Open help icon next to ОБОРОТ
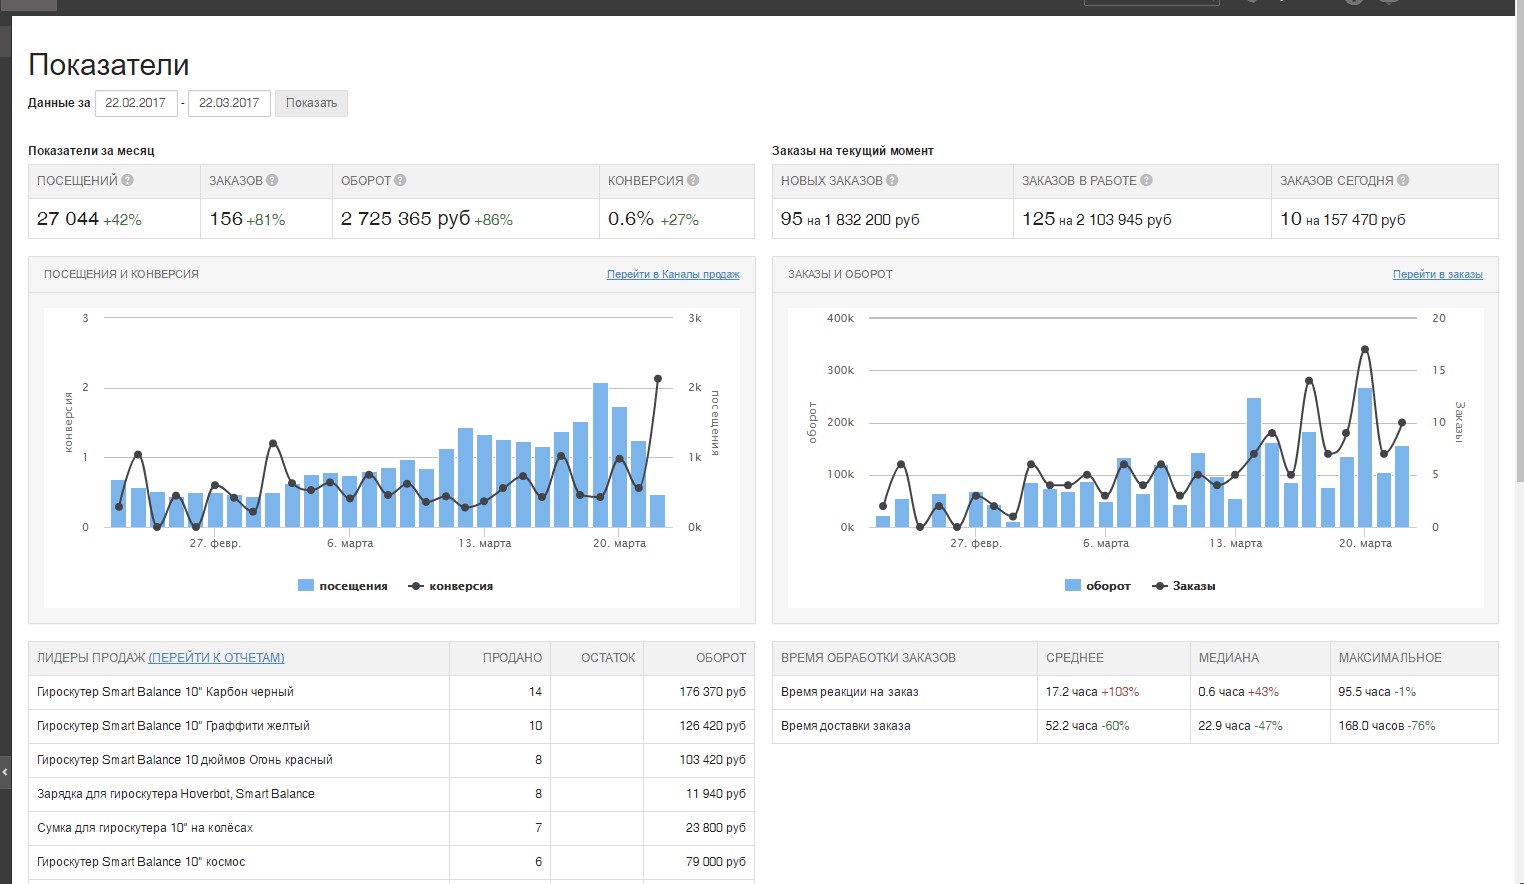This screenshot has width=1524, height=884. tap(400, 181)
